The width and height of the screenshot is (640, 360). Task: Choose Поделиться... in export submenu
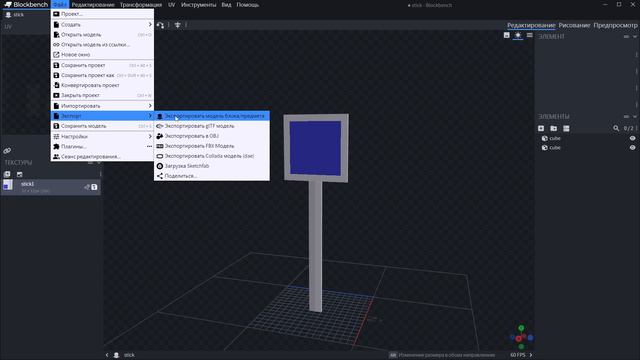[212, 176]
